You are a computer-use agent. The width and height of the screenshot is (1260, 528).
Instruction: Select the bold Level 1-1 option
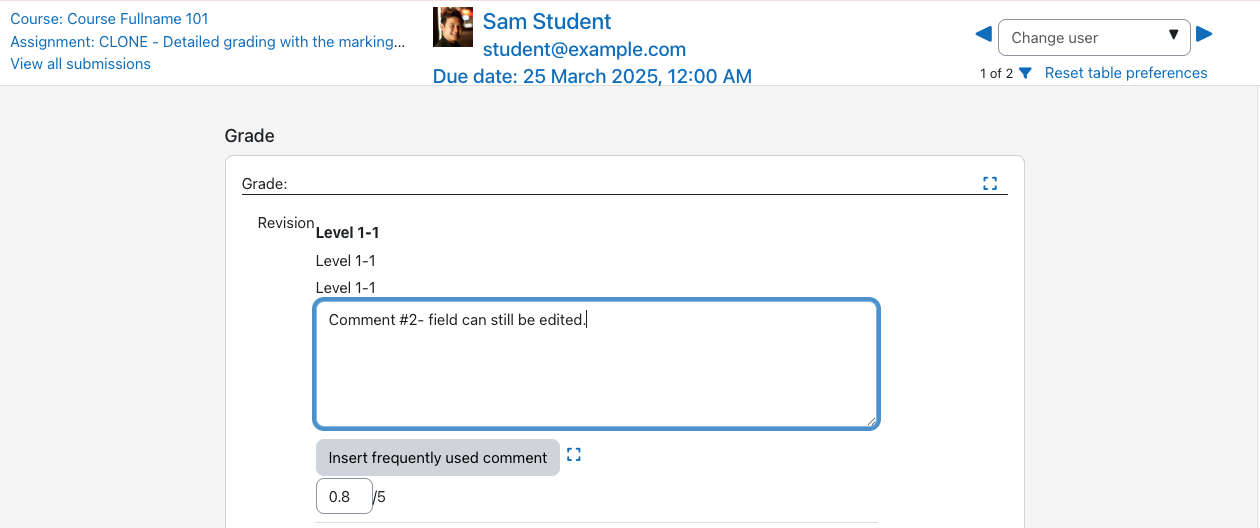click(x=347, y=233)
